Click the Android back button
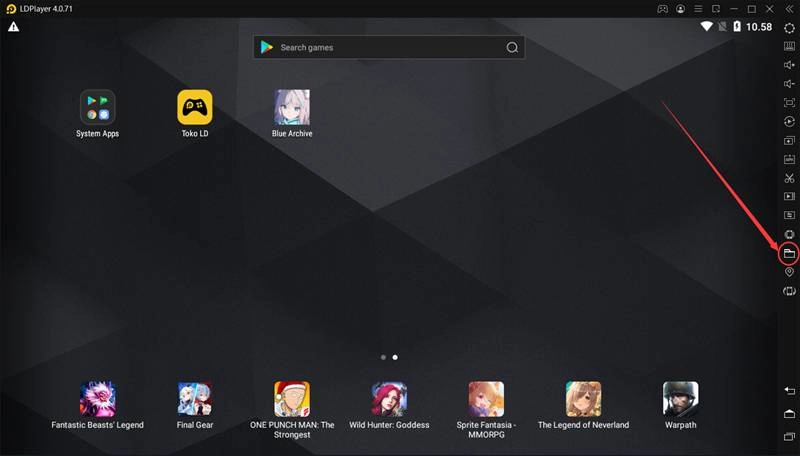 click(789, 391)
